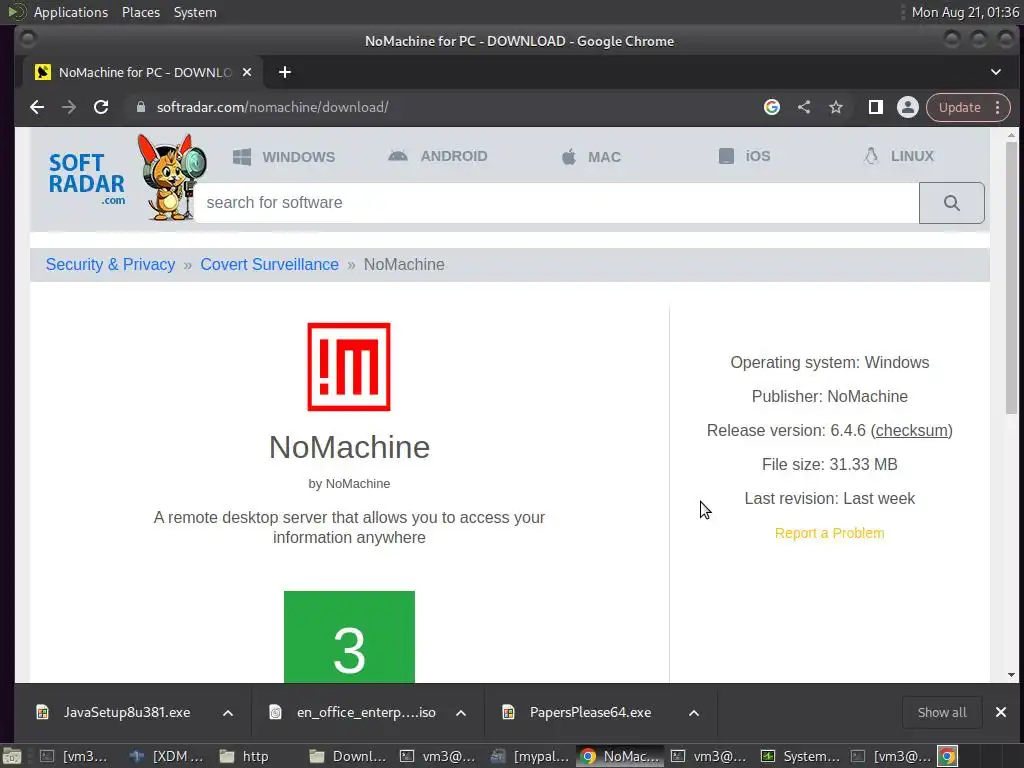This screenshot has width=1024, height=768.
Task: Click the clock showing Mon Aug 21
Action: (965, 12)
